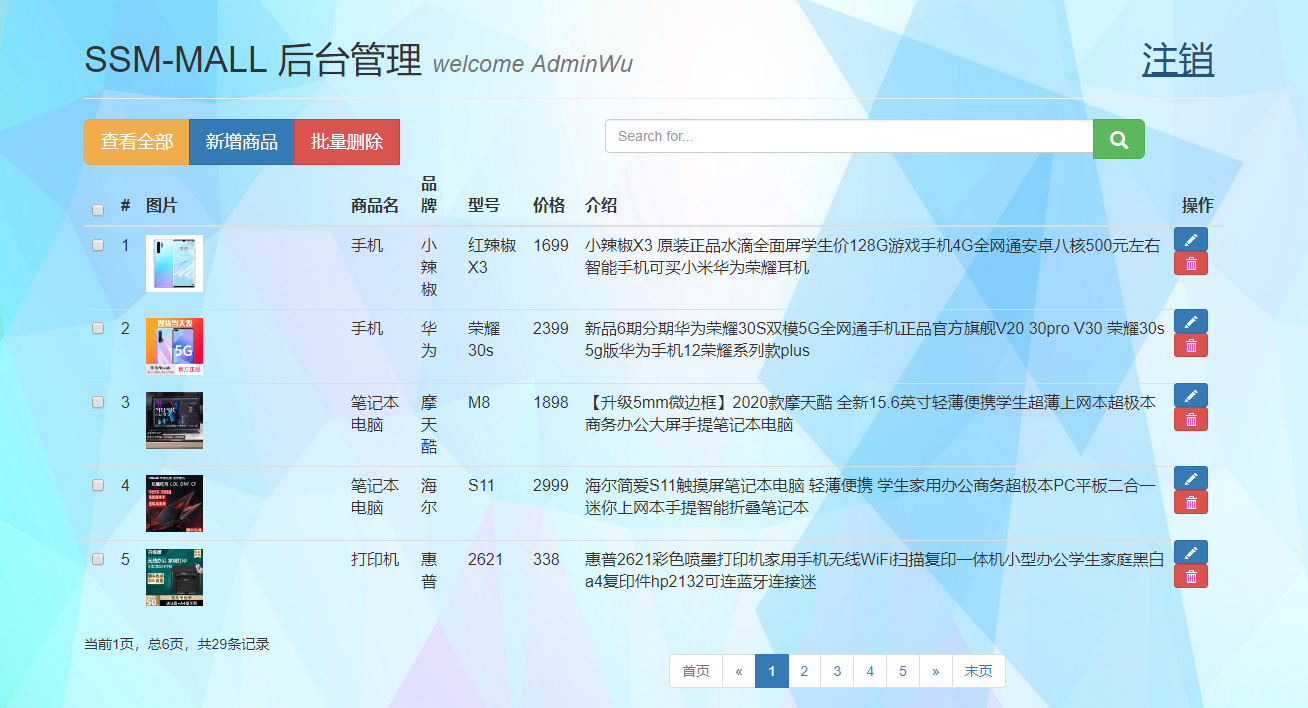
Task: Click the delete trash icon for 荣耀30s row
Action: 1190,345
